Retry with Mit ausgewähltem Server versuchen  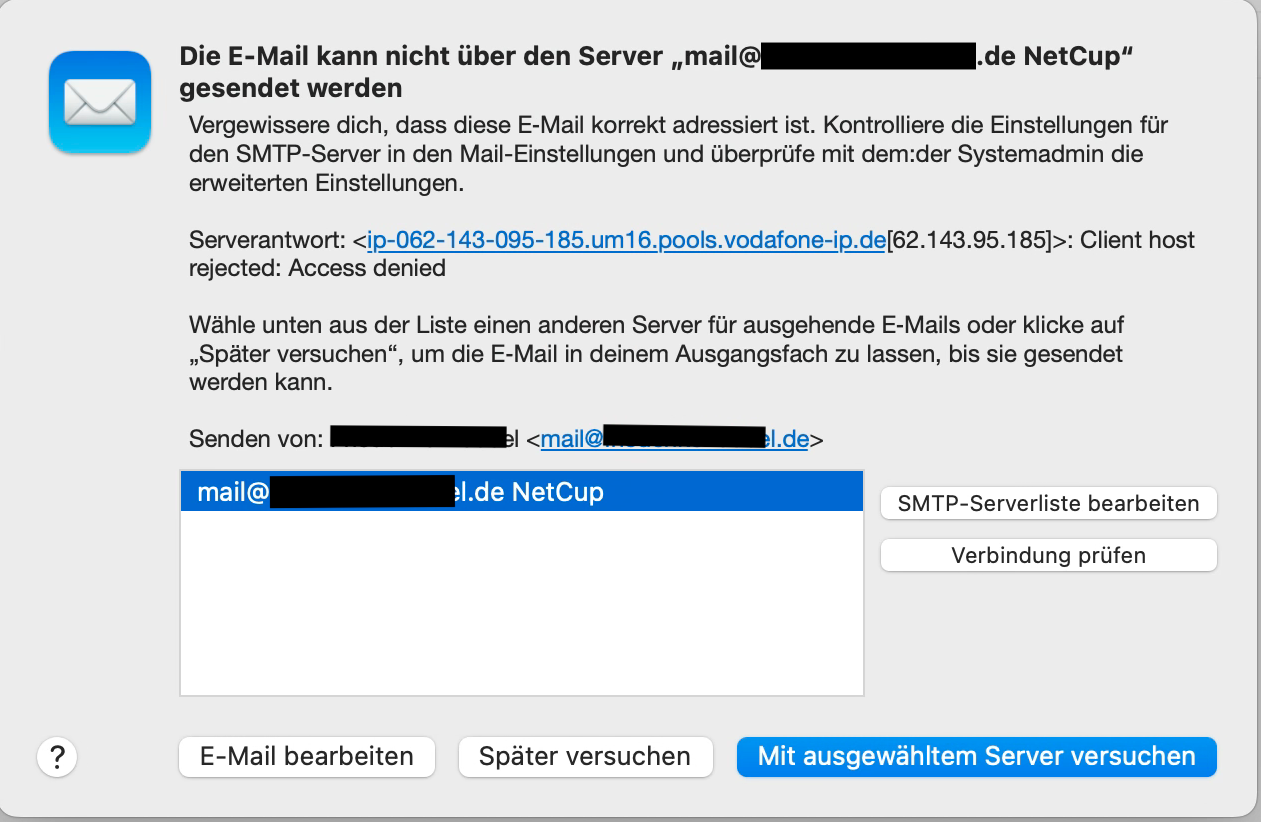(976, 757)
